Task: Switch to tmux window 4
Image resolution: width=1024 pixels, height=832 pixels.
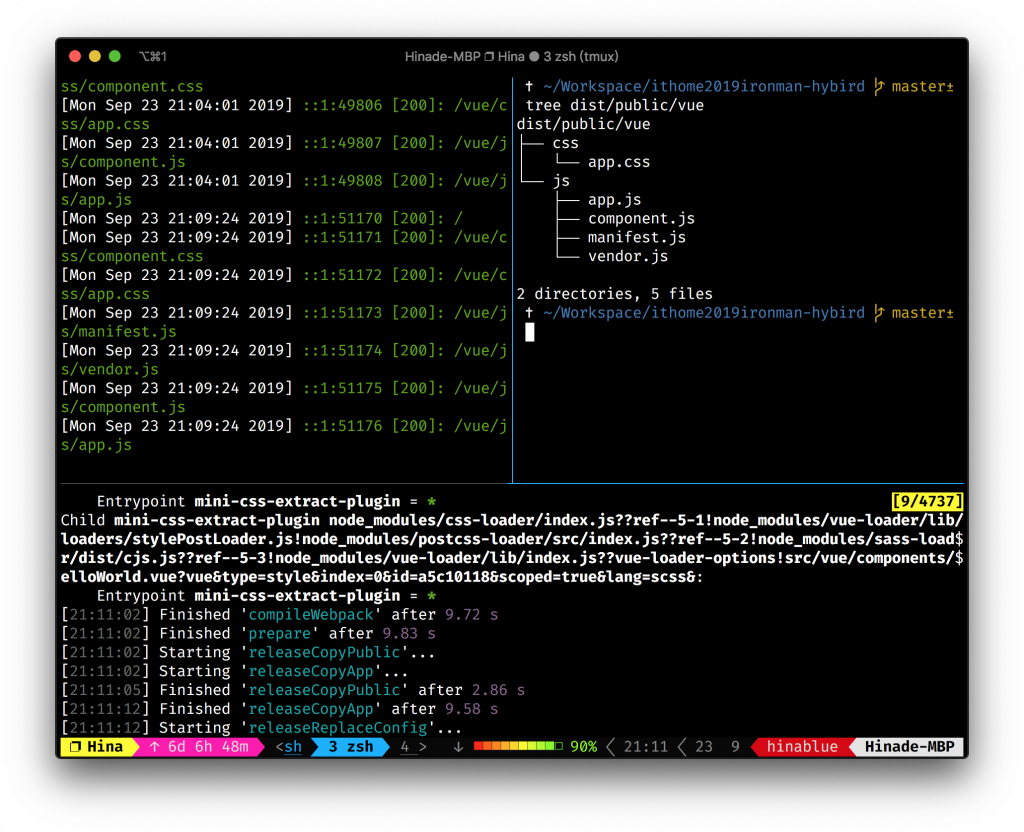Action: (405, 746)
